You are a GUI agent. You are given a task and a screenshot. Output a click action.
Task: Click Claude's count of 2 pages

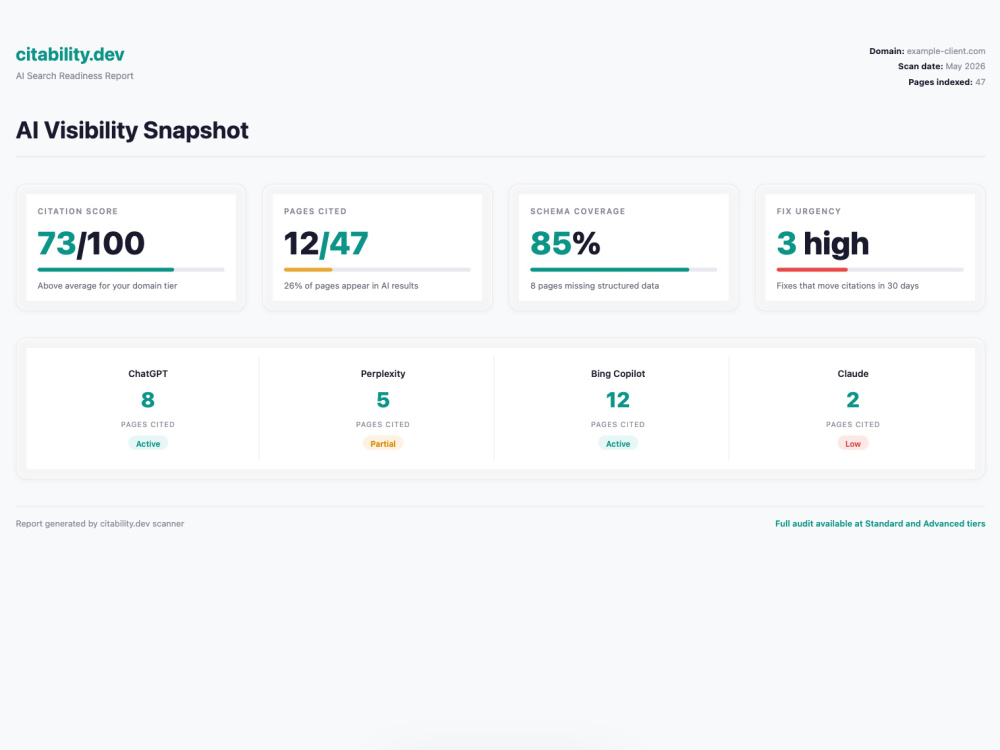(853, 400)
